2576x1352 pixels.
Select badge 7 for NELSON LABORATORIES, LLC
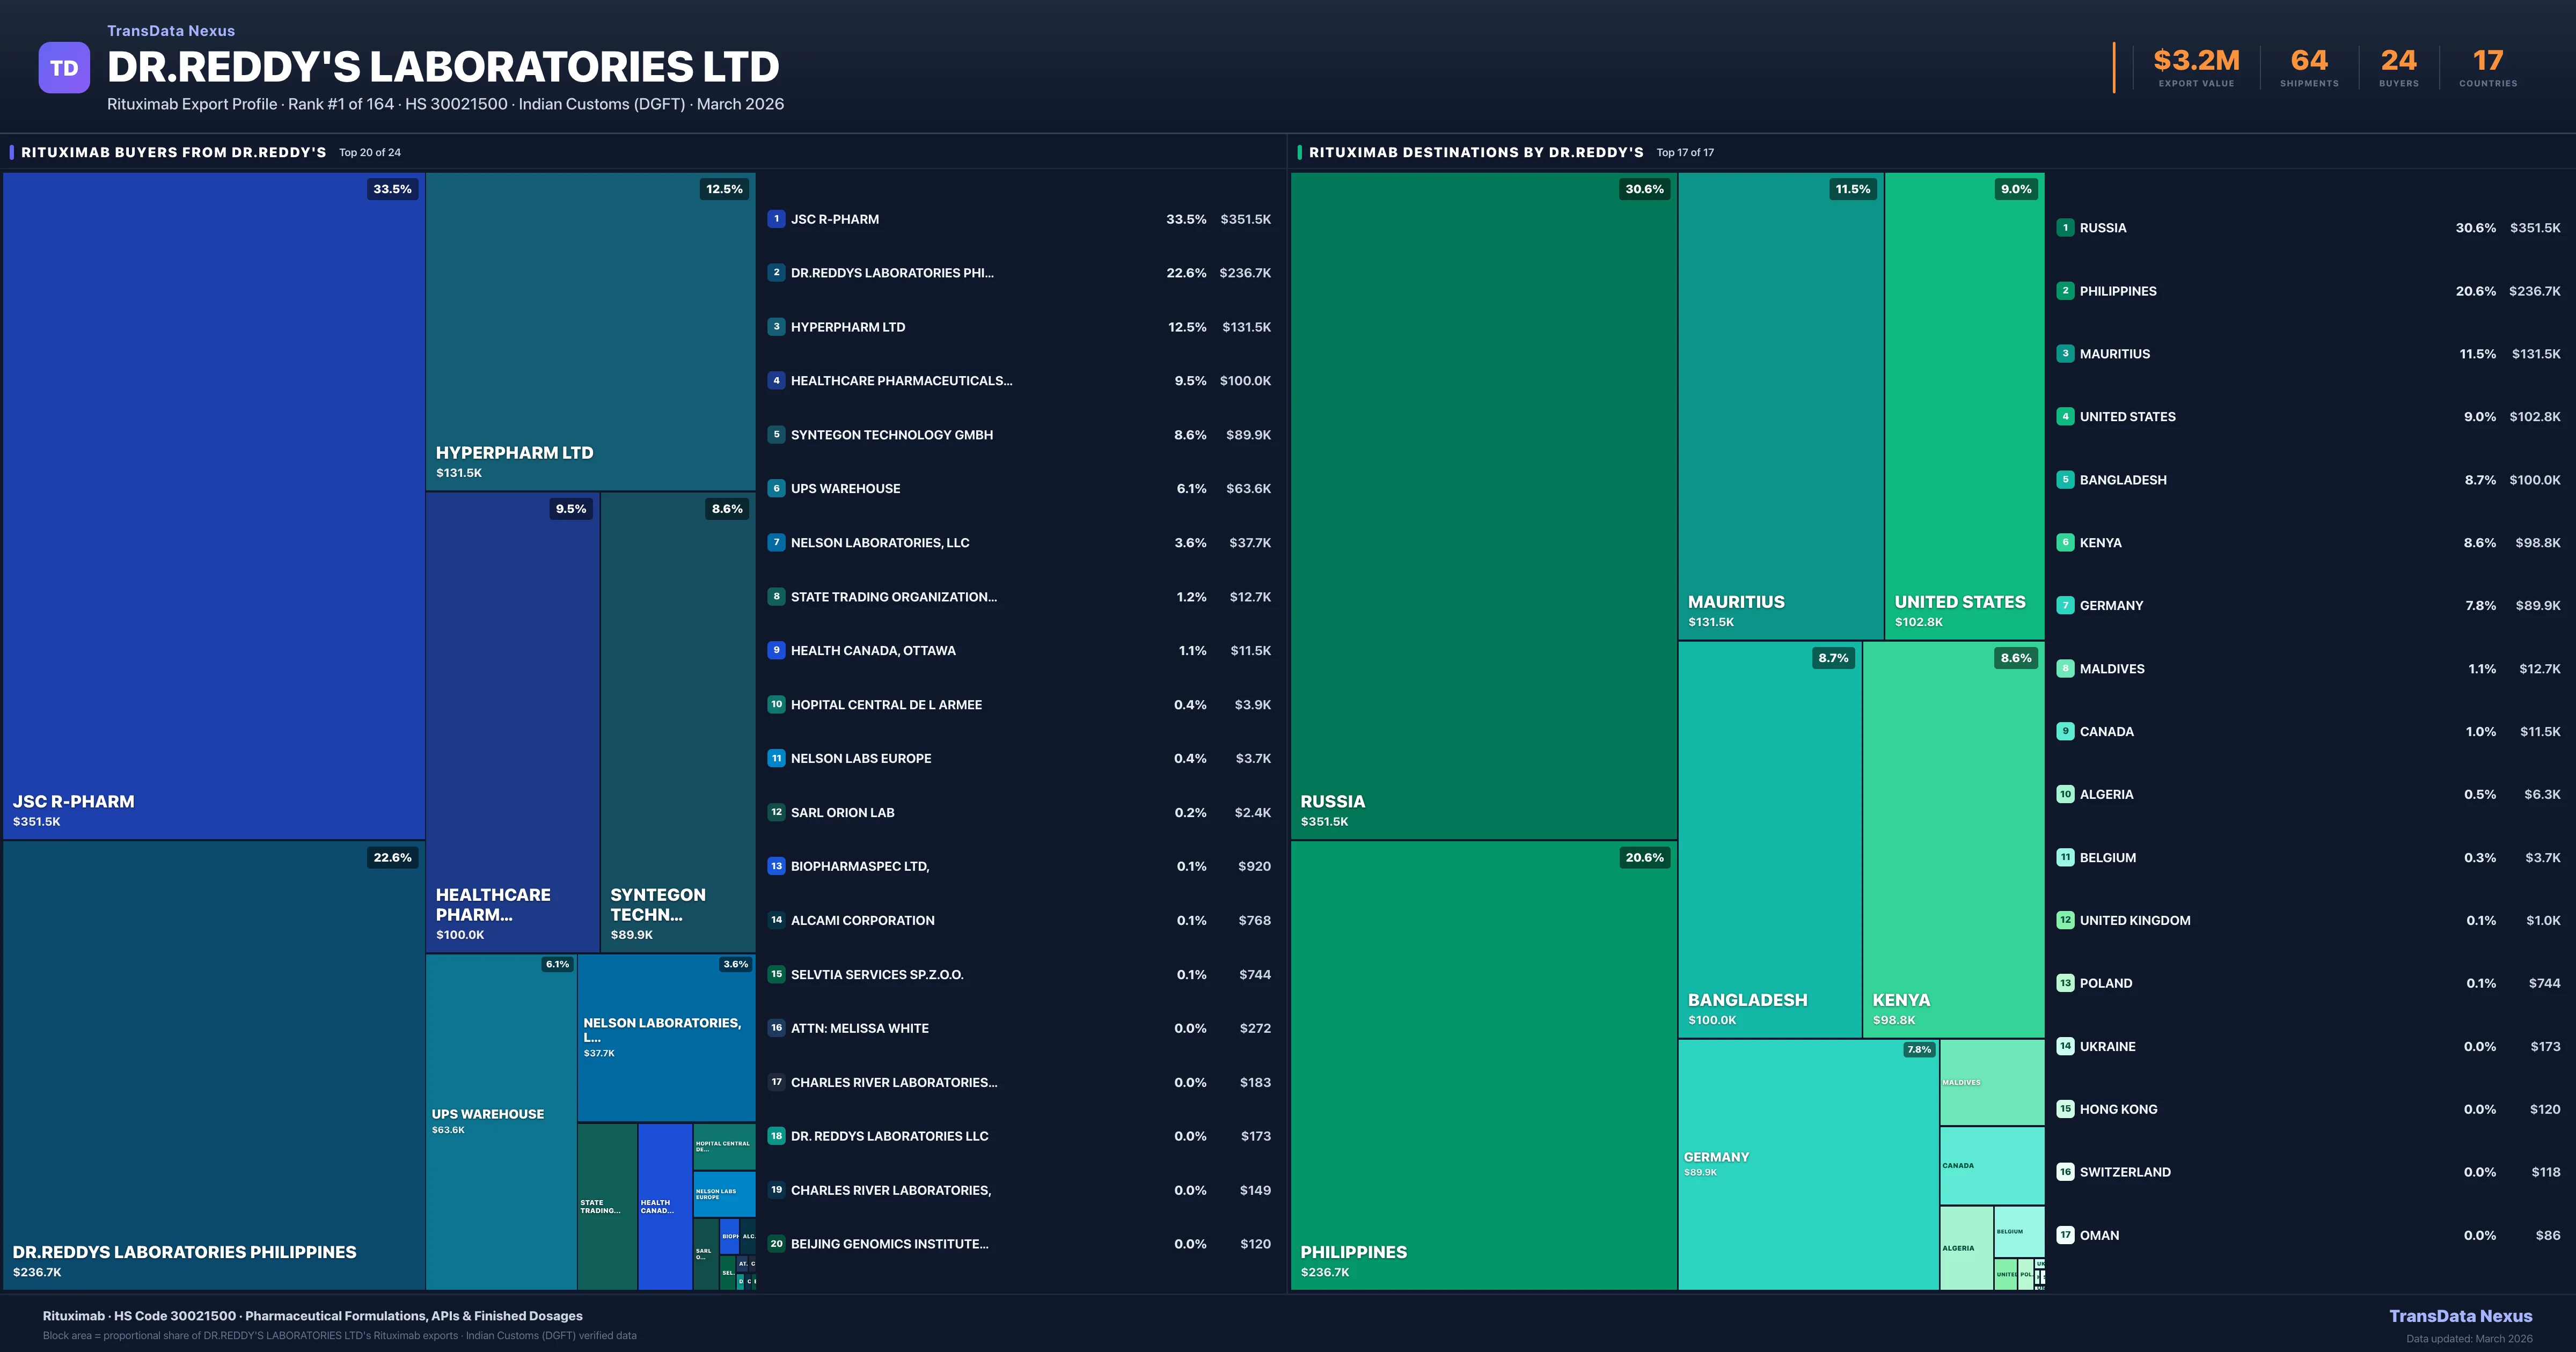click(777, 542)
